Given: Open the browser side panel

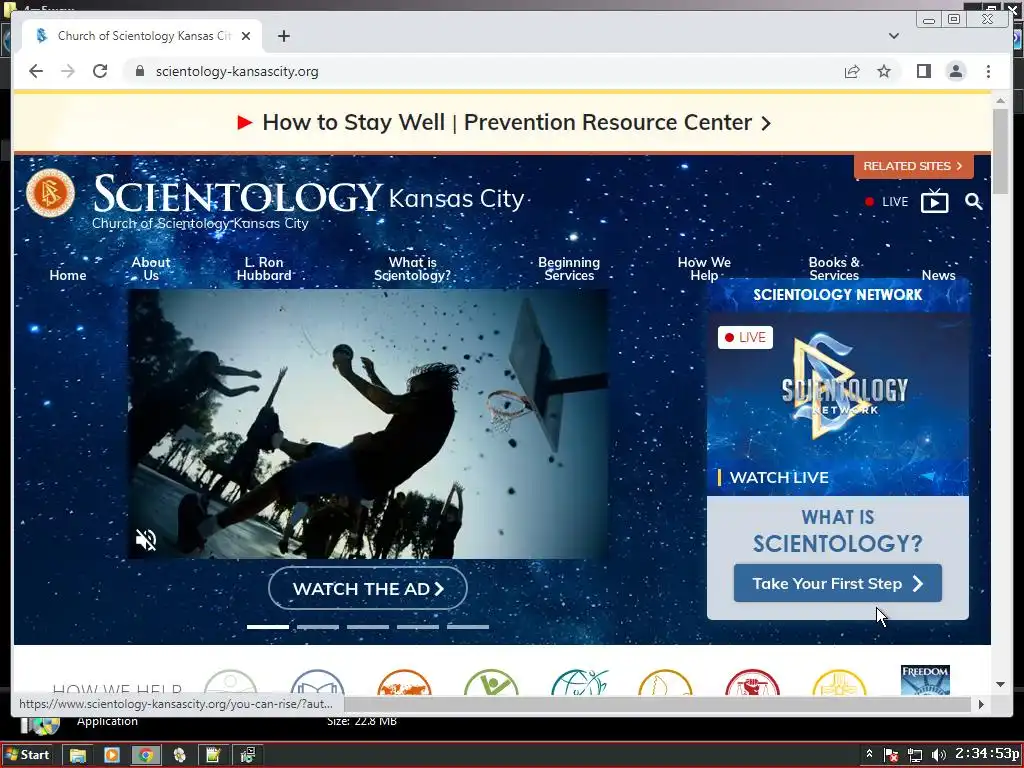Looking at the screenshot, I should point(923,71).
